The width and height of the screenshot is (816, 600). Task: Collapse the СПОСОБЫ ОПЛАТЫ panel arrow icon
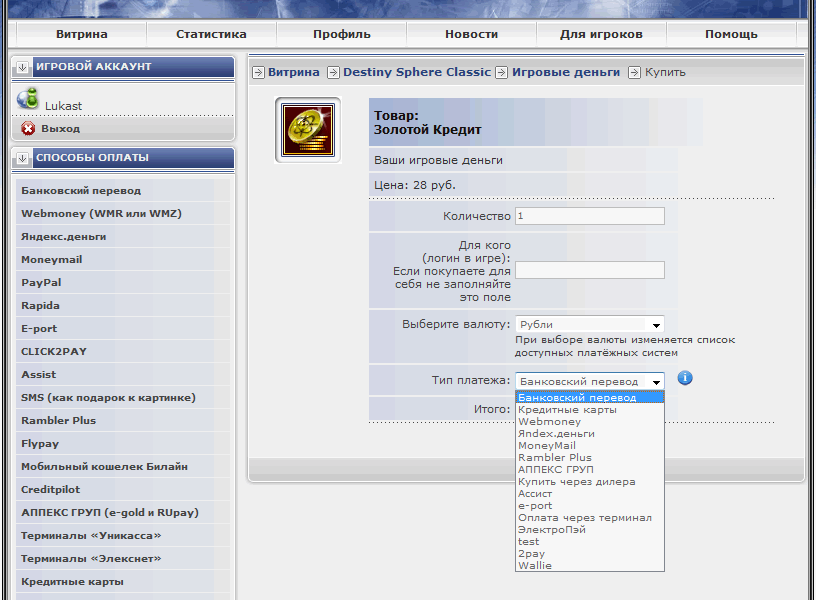click(x=22, y=158)
